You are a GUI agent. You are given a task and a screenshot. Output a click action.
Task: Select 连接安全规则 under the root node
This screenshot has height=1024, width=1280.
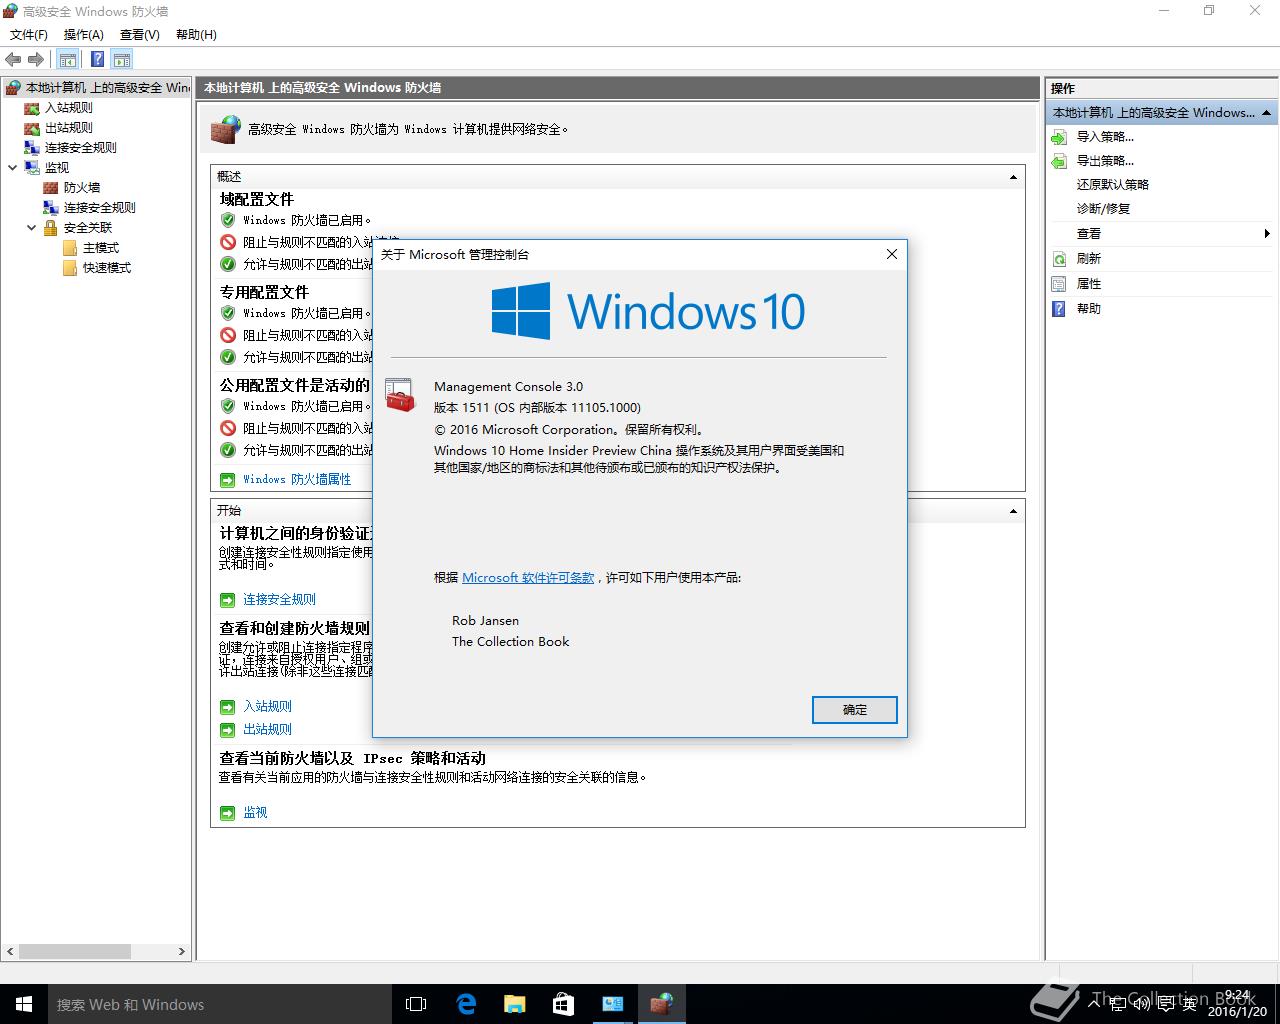pyautogui.click(x=81, y=148)
